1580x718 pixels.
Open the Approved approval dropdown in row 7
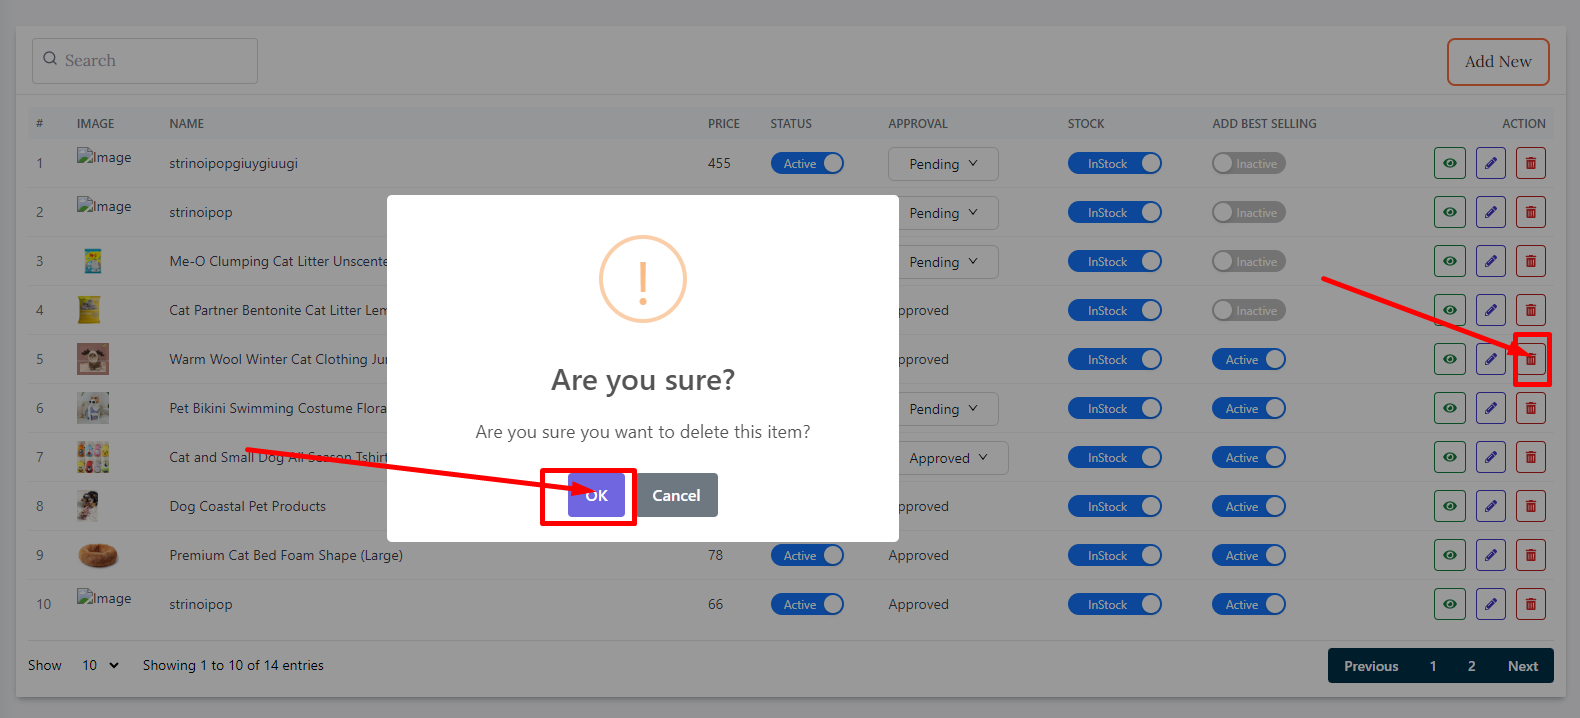pos(948,458)
